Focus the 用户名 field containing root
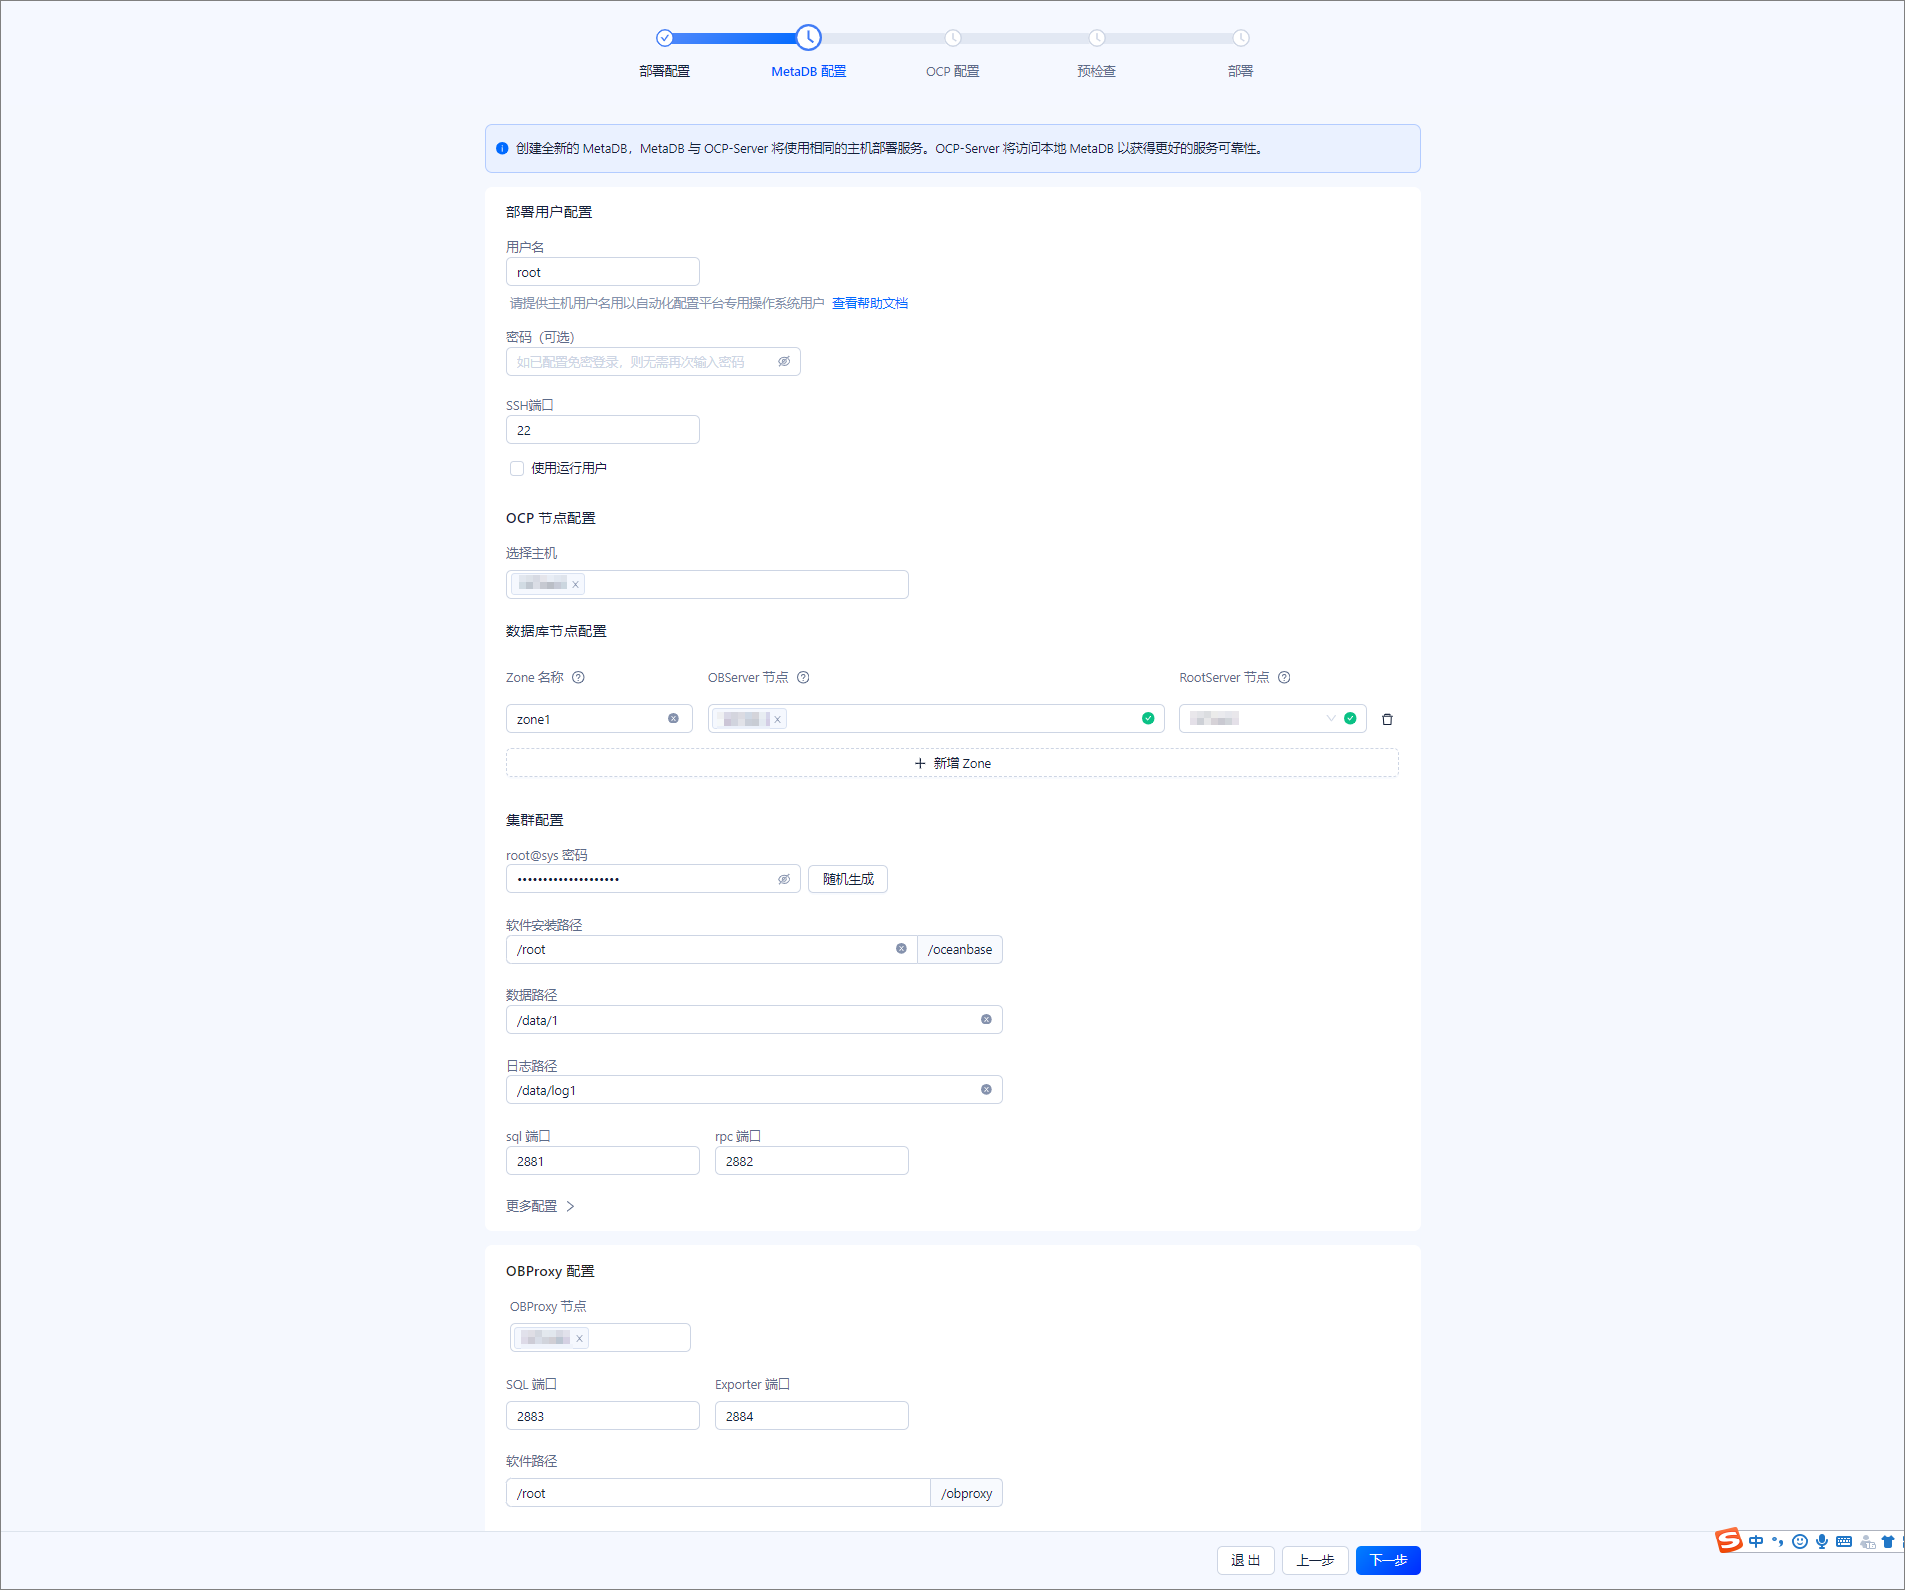This screenshot has height=1590, width=1905. click(603, 272)
